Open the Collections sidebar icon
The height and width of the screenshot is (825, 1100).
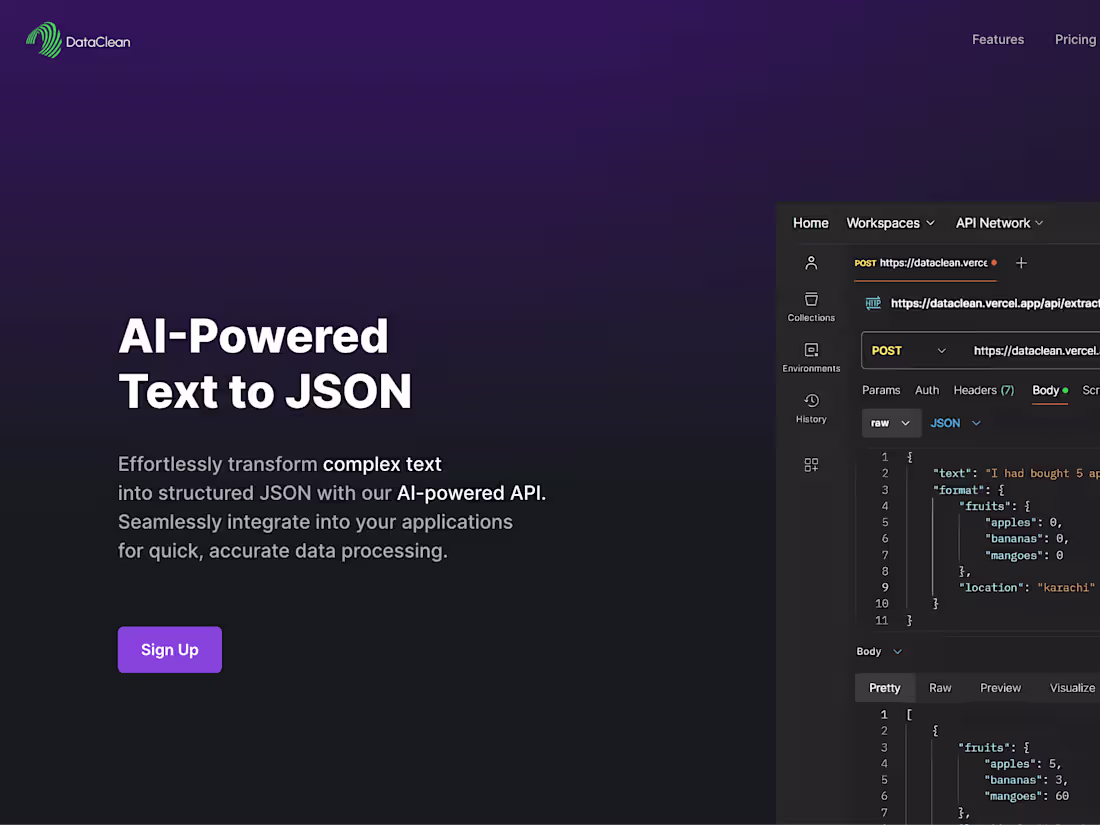(811, 307)
